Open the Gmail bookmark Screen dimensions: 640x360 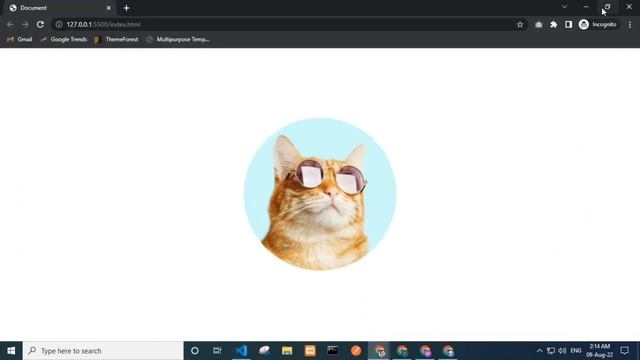[x=20, y=40]
